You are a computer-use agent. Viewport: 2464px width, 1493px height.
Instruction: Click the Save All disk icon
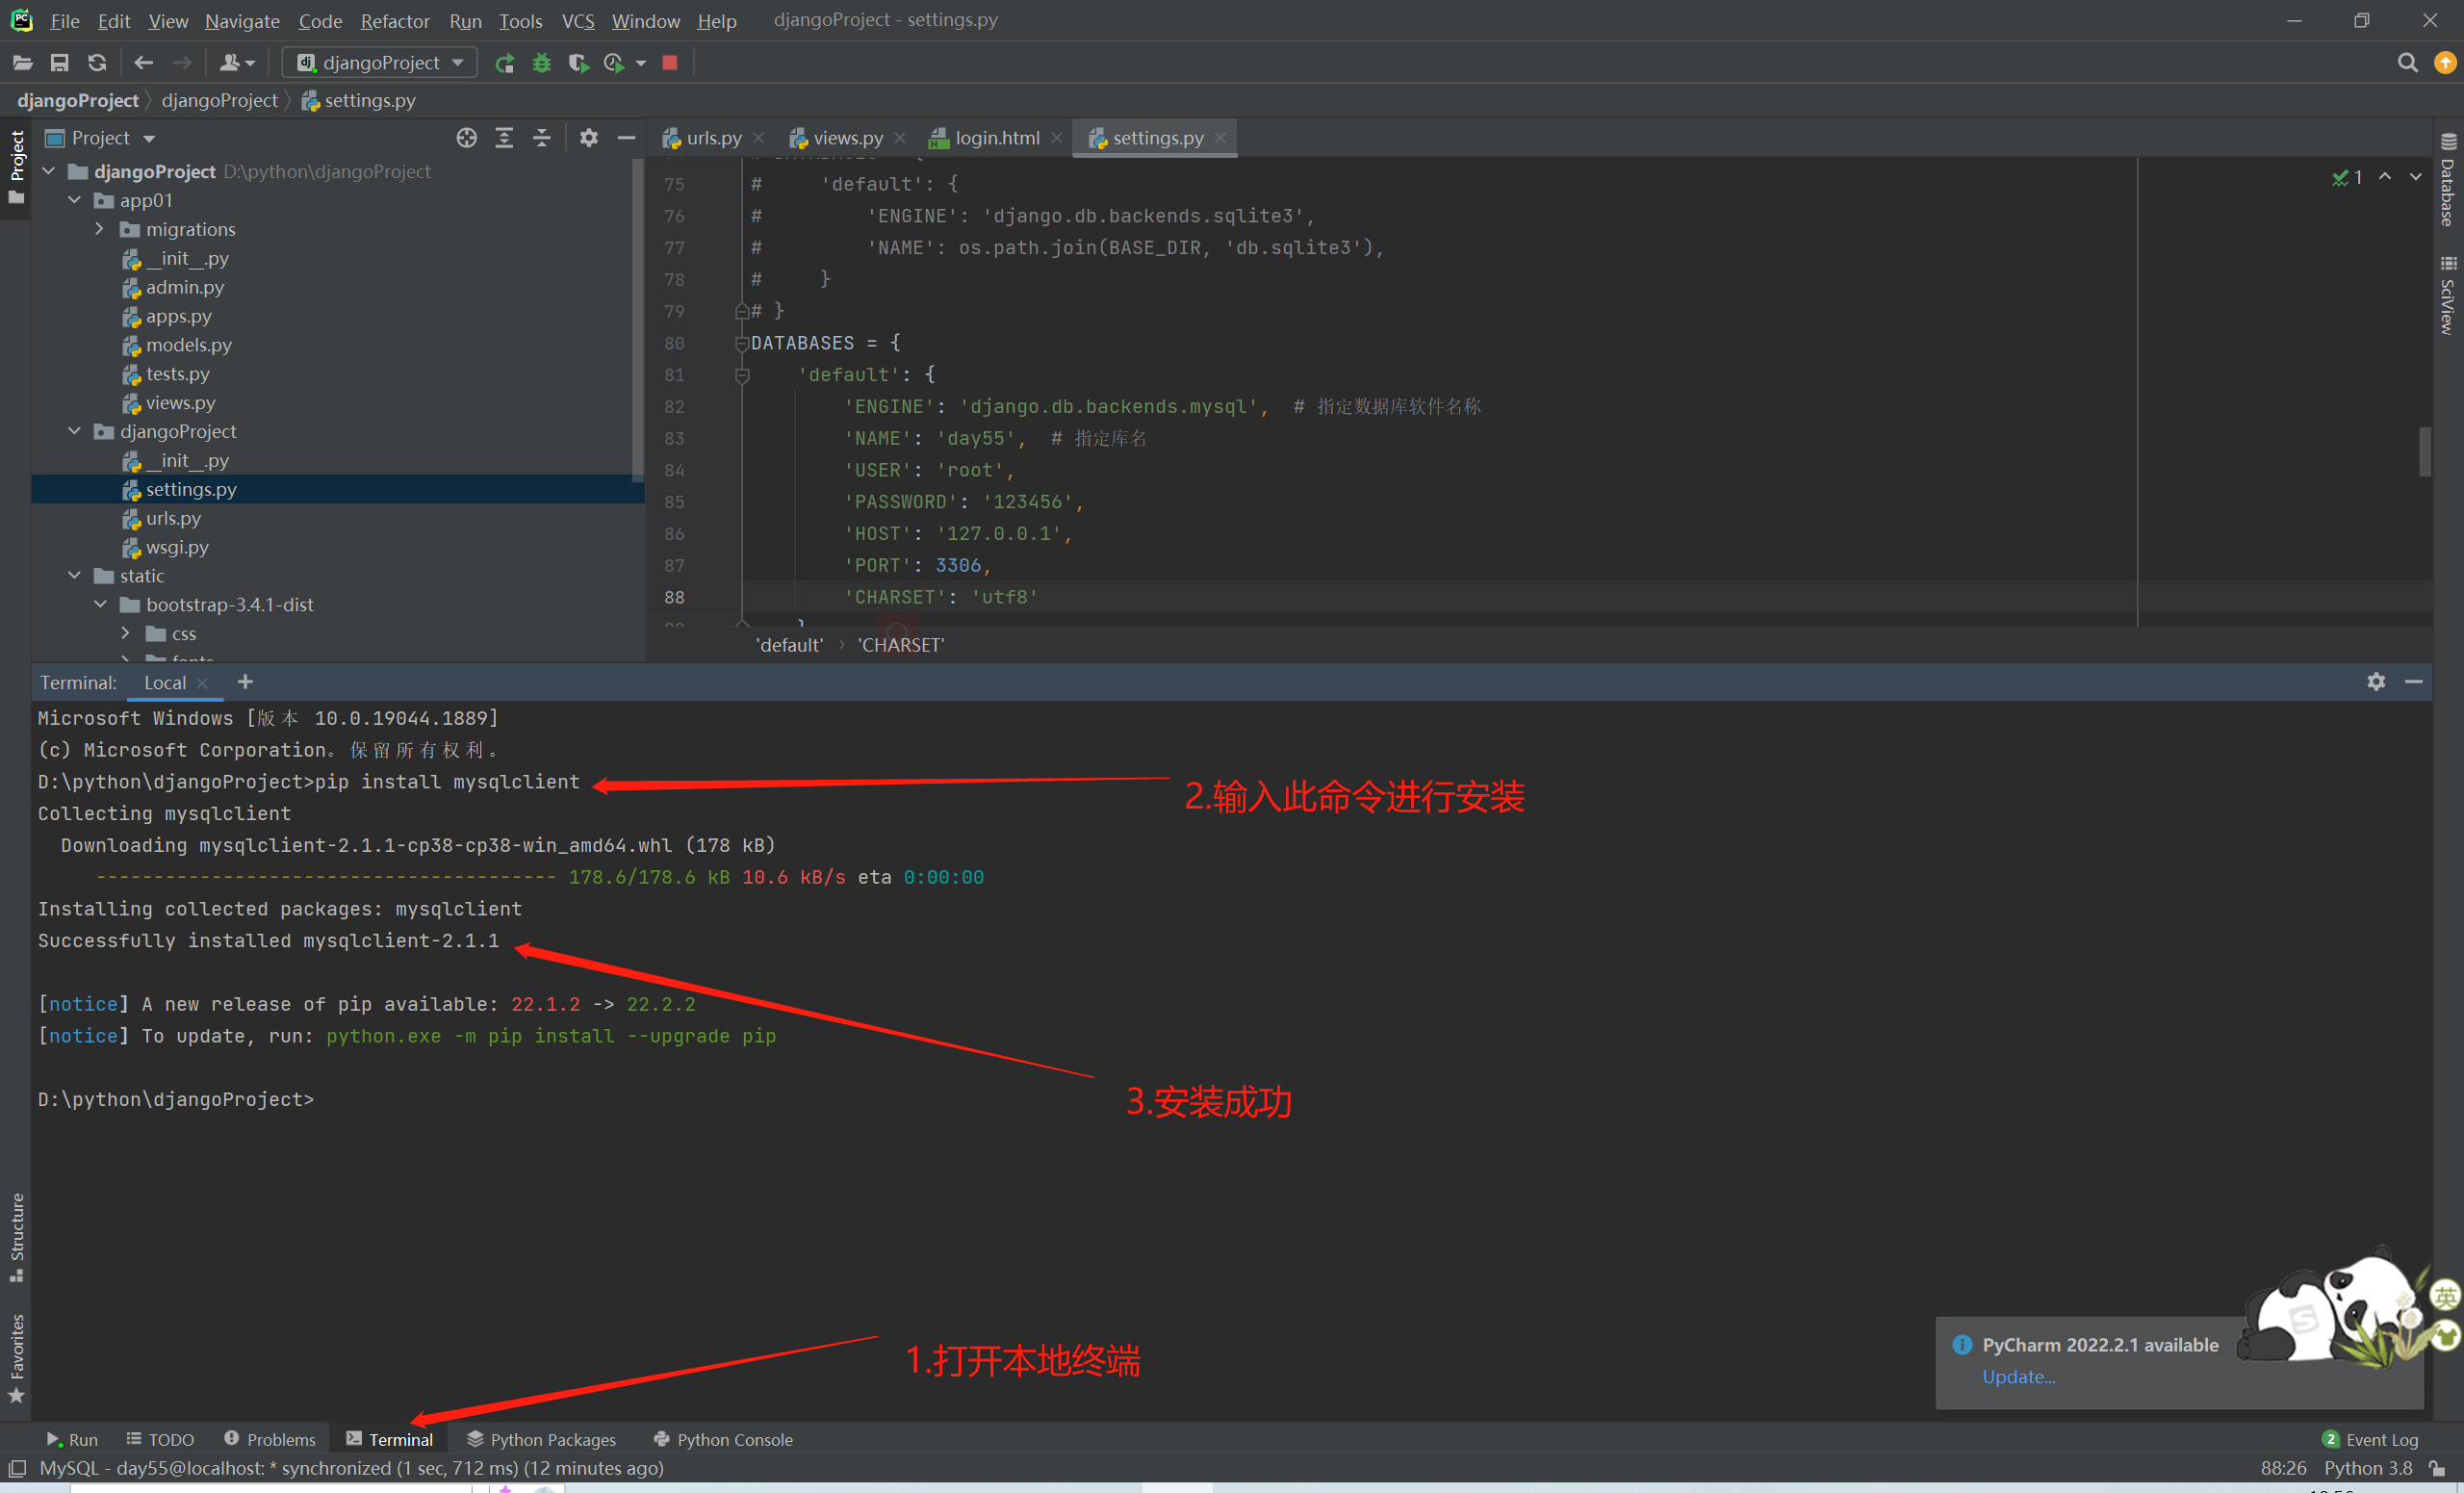click(x=60, y=63)
